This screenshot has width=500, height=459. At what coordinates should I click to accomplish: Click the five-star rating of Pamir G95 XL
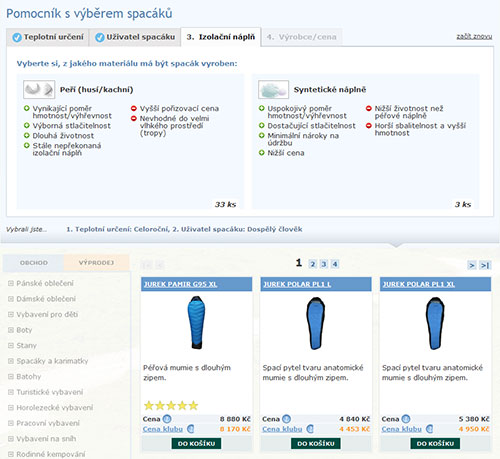(171, 405)
